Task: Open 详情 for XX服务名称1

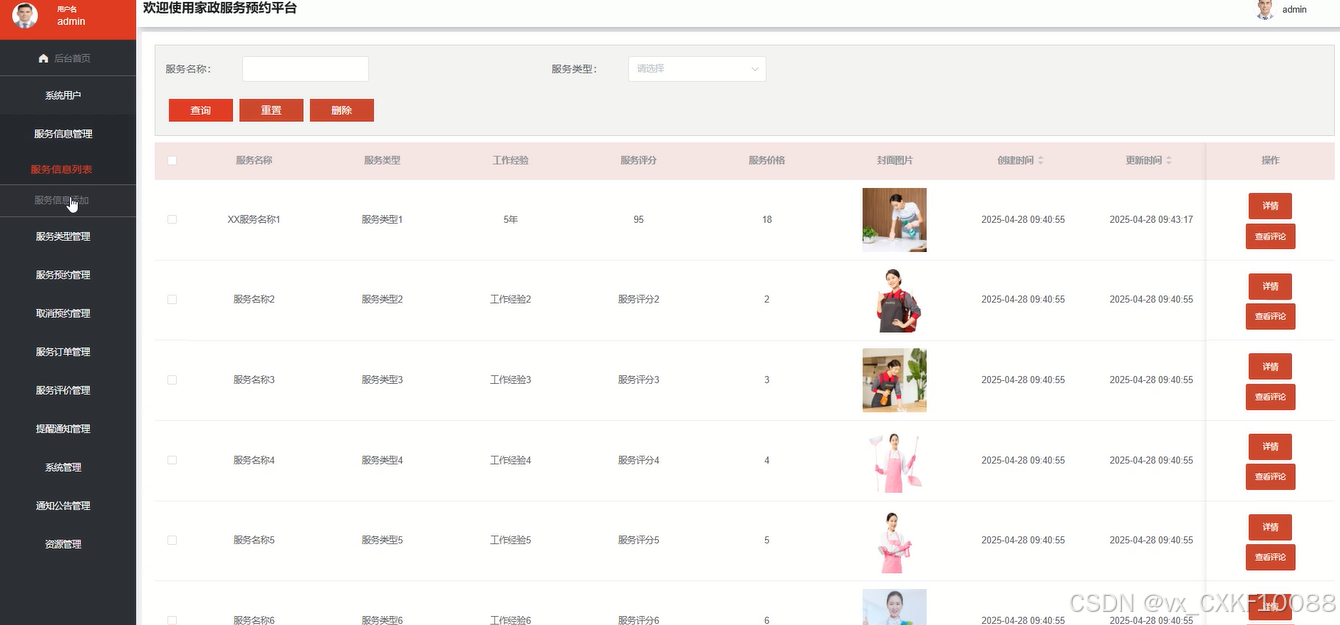Action: click(1270, 206)
